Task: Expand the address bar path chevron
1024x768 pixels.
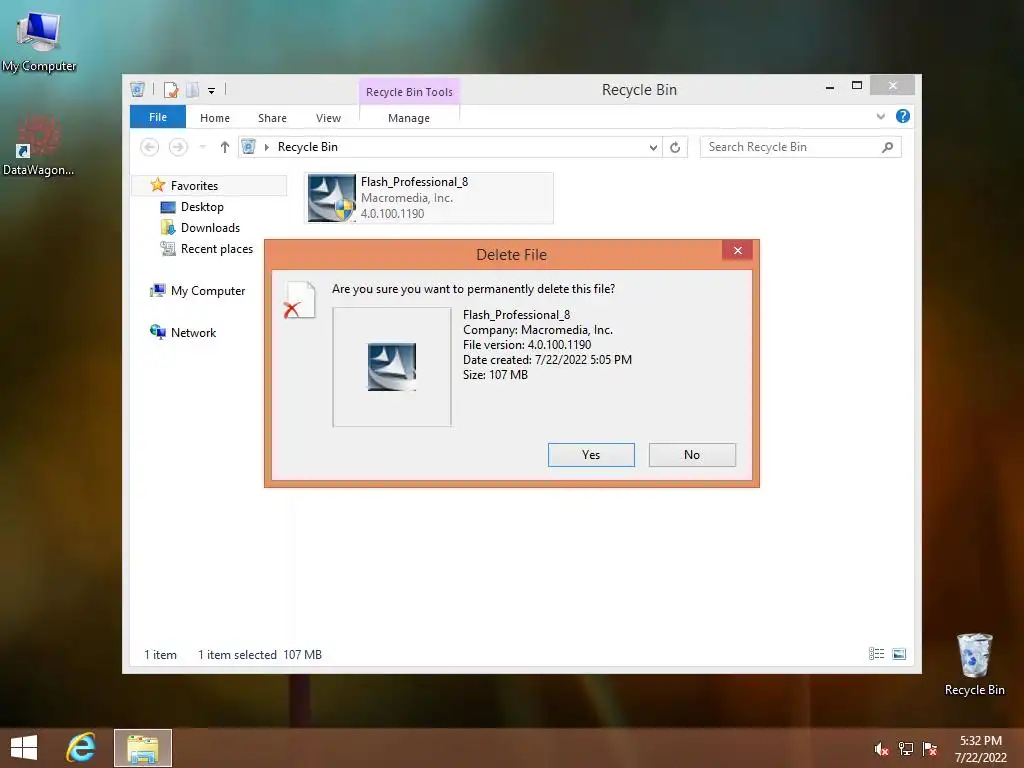Action: 266,147
